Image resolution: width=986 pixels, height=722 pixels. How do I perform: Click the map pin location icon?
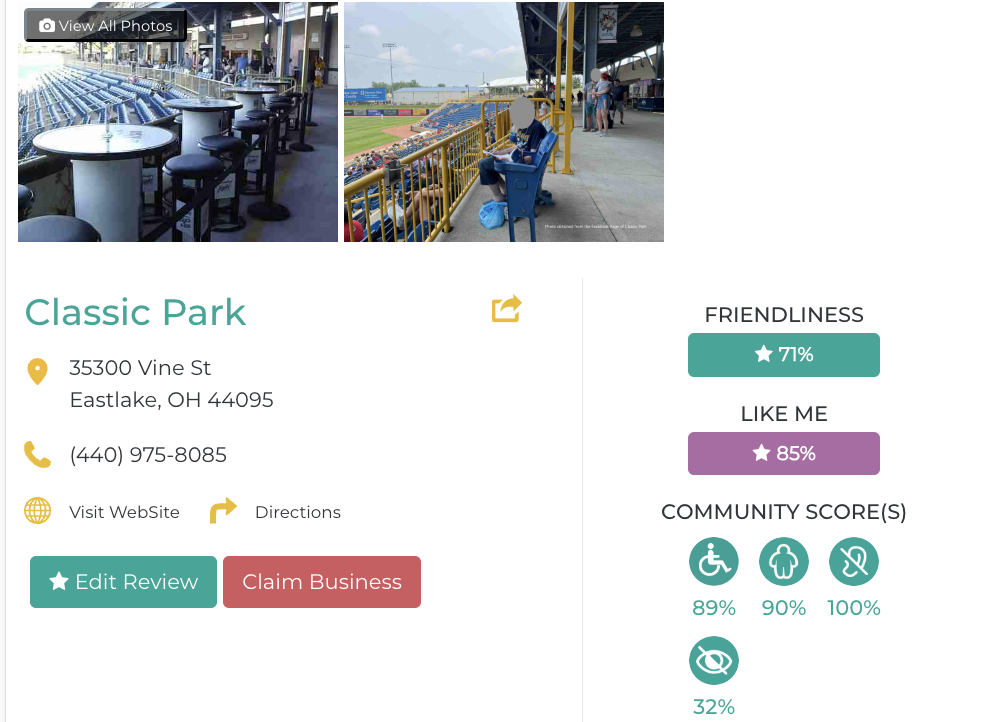pyautogui.click(x=38, y=372)
